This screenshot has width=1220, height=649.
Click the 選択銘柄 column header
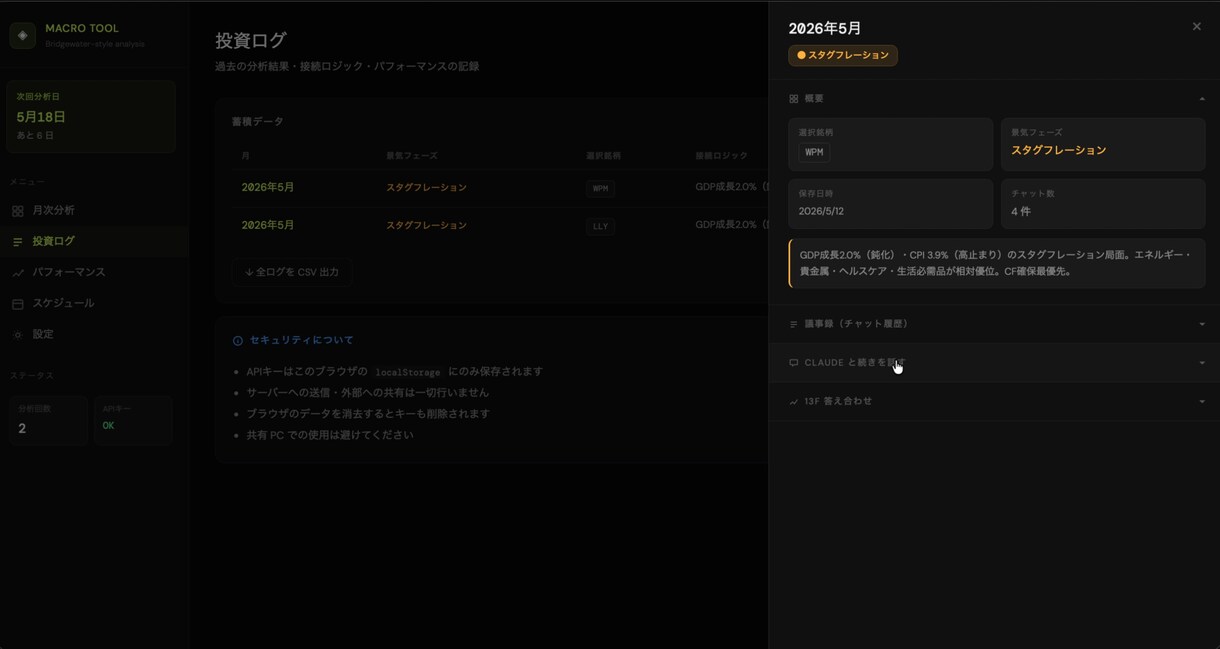(603, 157)
